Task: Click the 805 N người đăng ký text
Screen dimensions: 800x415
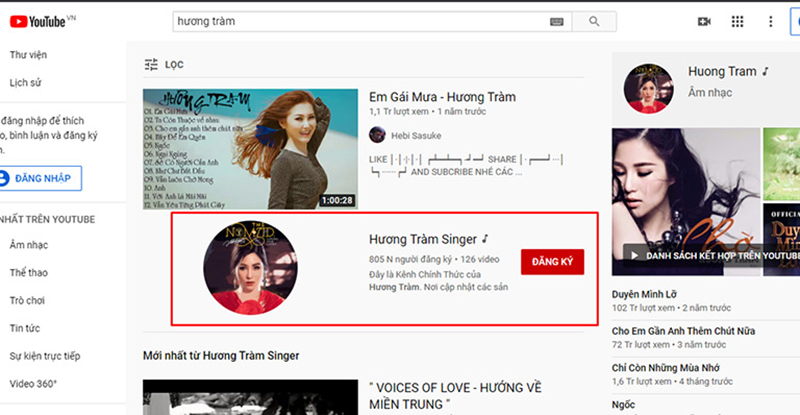Action: point(410,259)
